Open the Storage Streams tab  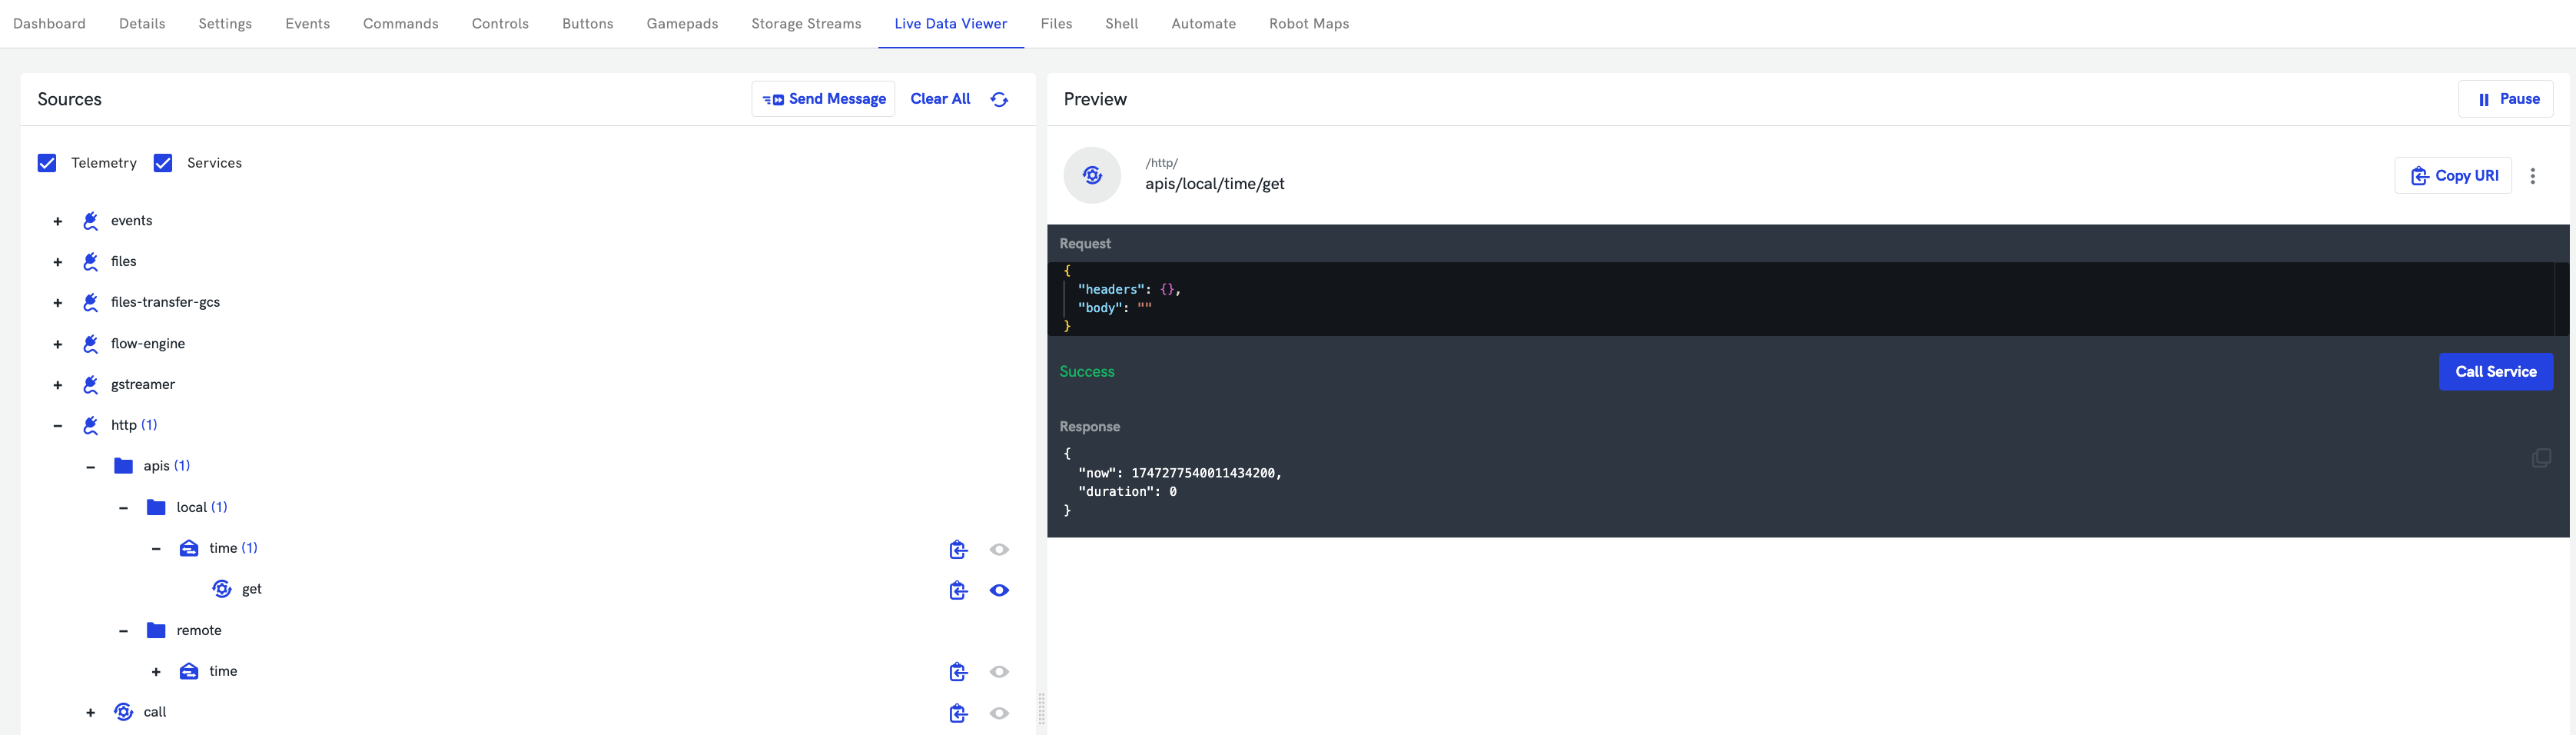806,23
